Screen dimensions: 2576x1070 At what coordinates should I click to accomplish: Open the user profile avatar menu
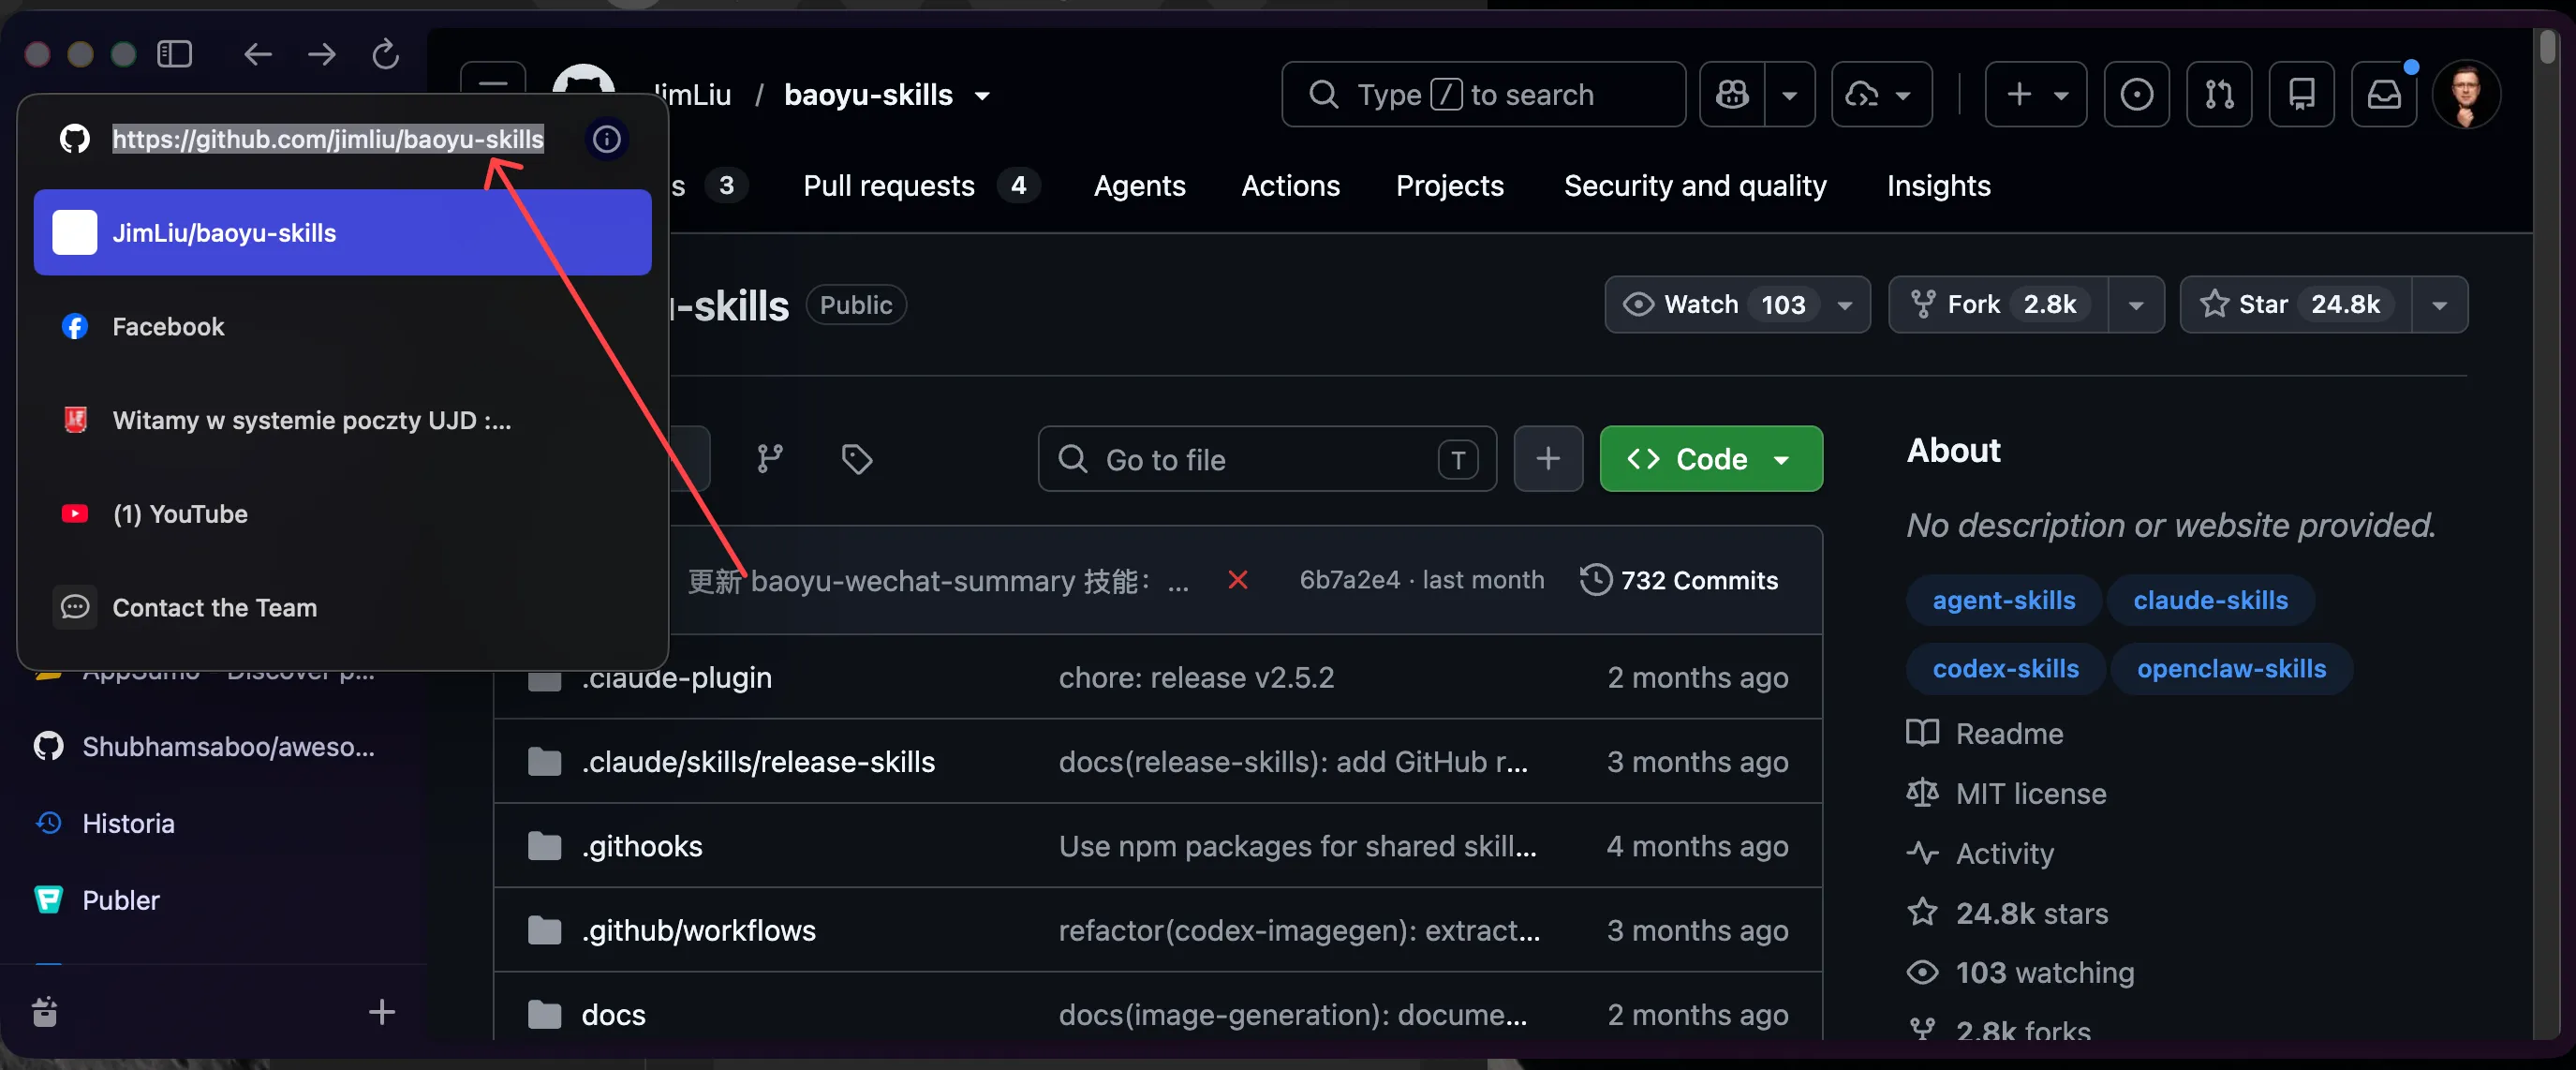point(2467,95)
